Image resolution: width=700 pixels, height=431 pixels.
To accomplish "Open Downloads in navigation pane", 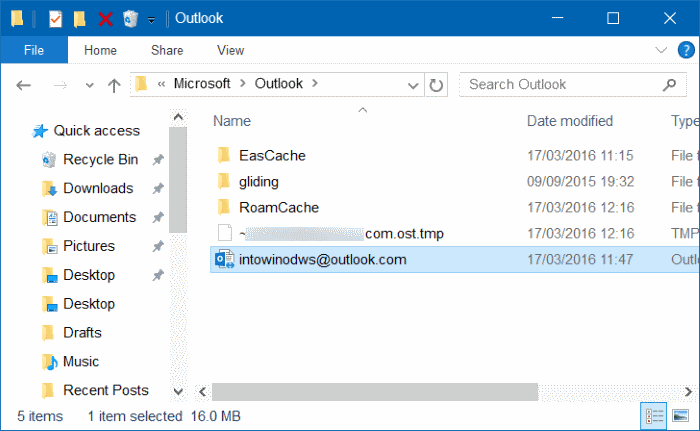I will tap(98, 188).
